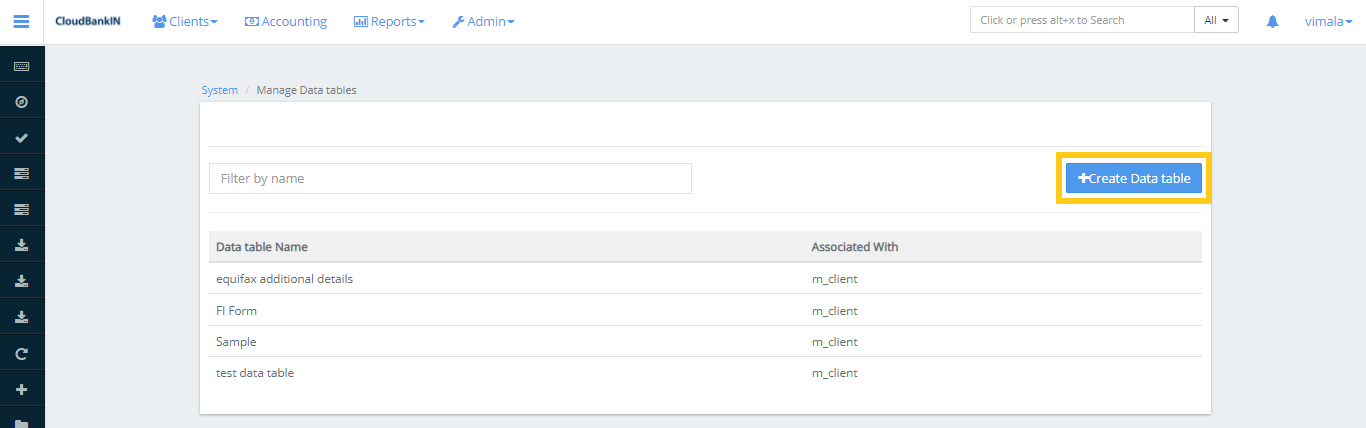The height and width of the screenshot is (428, 1366).
Task: Open the notifications bell
Action: click(x=1272, y=21)
